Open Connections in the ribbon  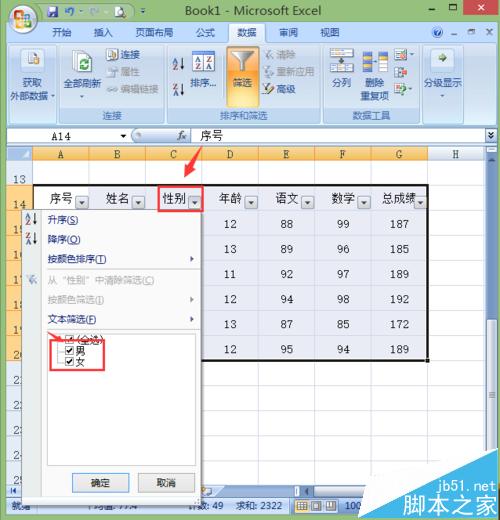point(123,54)
